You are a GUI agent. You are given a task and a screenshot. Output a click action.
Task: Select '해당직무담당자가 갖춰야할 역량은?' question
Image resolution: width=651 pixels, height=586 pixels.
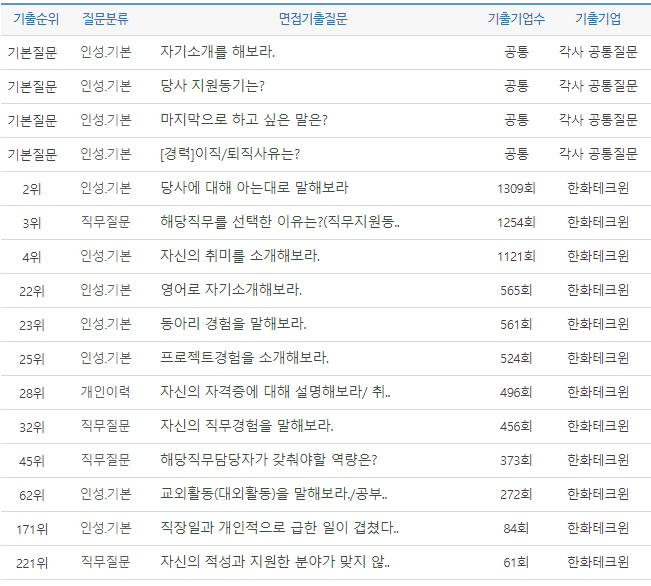point(269,460)
